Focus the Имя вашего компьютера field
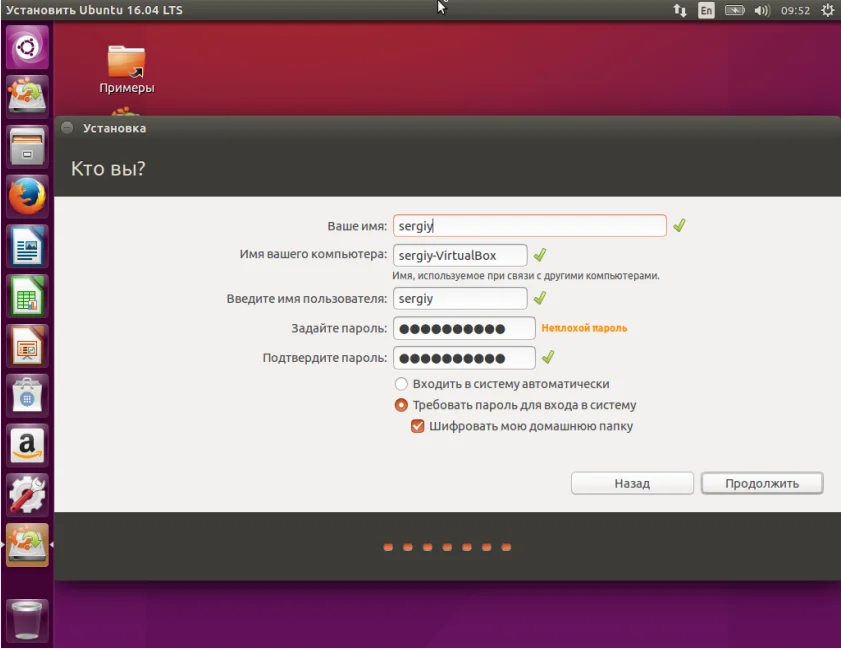Screen dimensions: 841x649 [x=460, y=255]
